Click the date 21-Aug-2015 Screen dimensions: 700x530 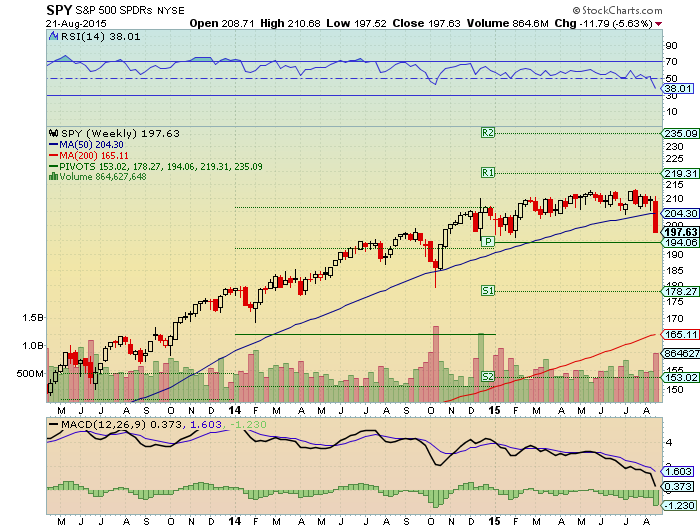point(76,24)
